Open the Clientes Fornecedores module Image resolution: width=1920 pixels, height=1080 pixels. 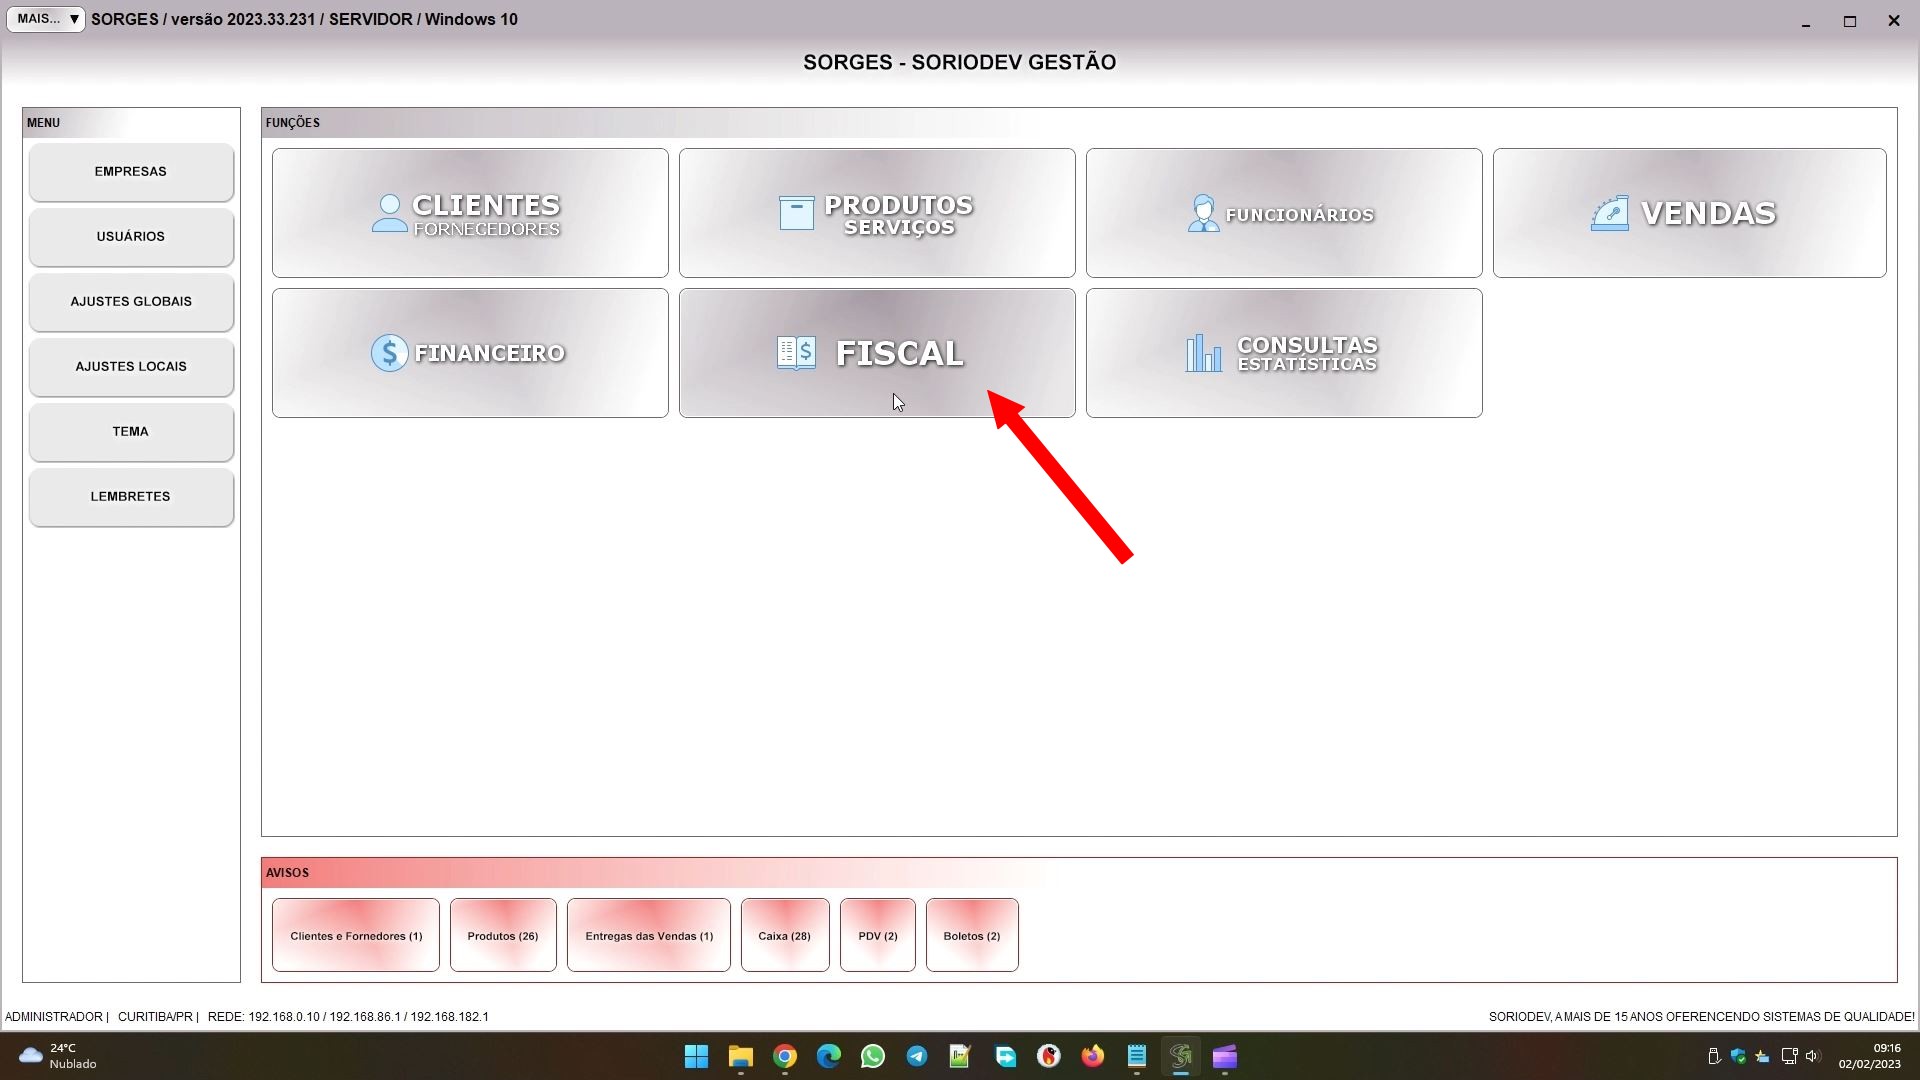coord(470,213)
